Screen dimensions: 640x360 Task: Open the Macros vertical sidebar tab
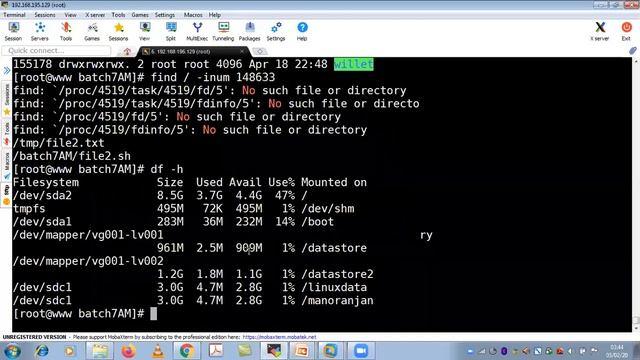click(7, 165)
